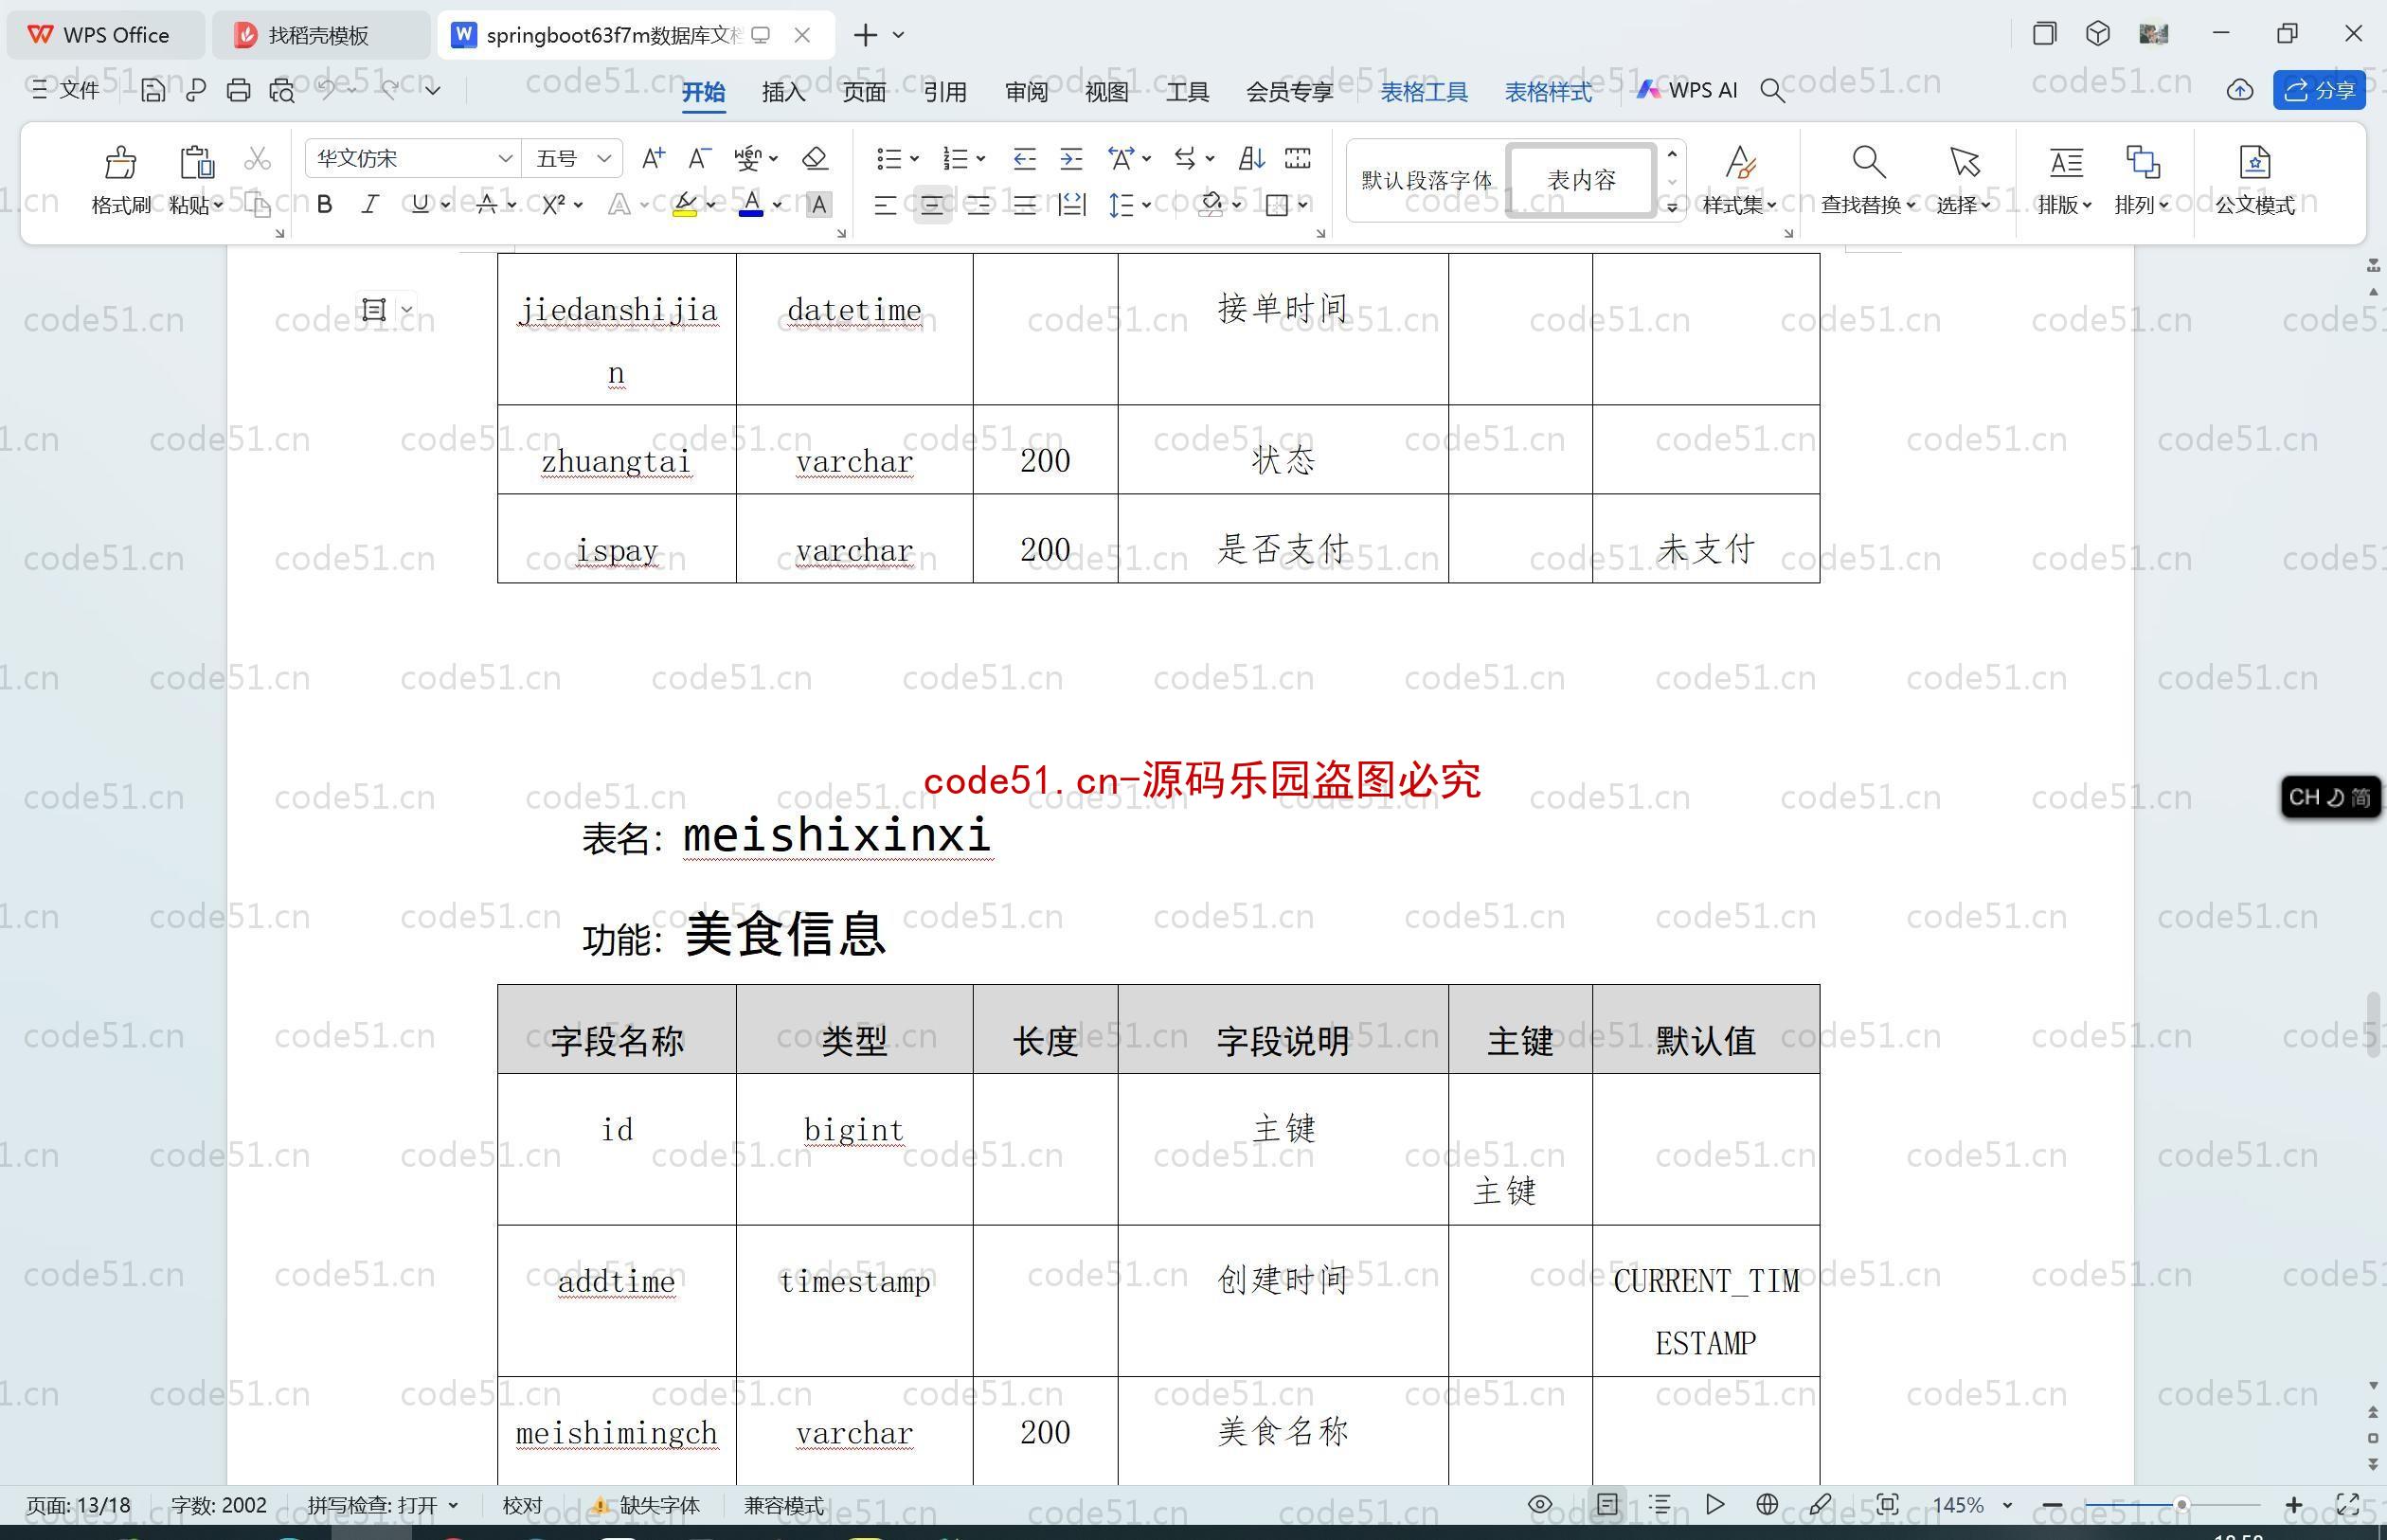Click the search magnifier next to WPS AI
The width and height of the screenshot is (2387, 1540).
1773,90
